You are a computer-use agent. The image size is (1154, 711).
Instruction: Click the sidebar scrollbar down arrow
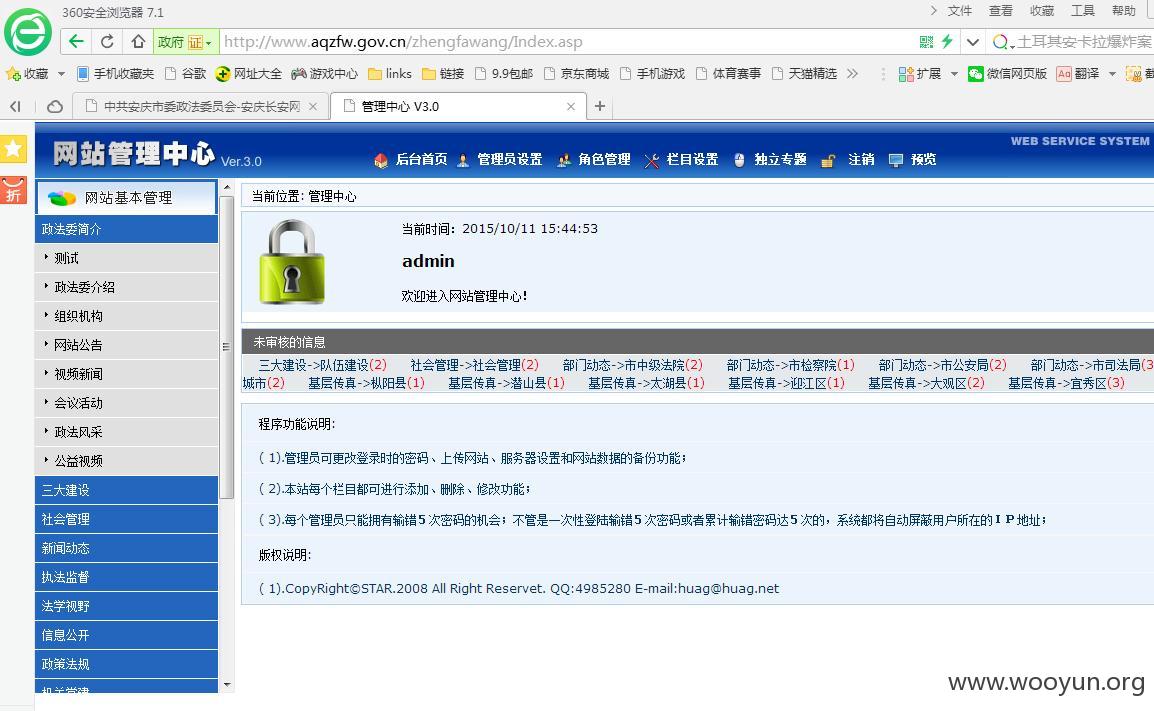click(227, 685)
